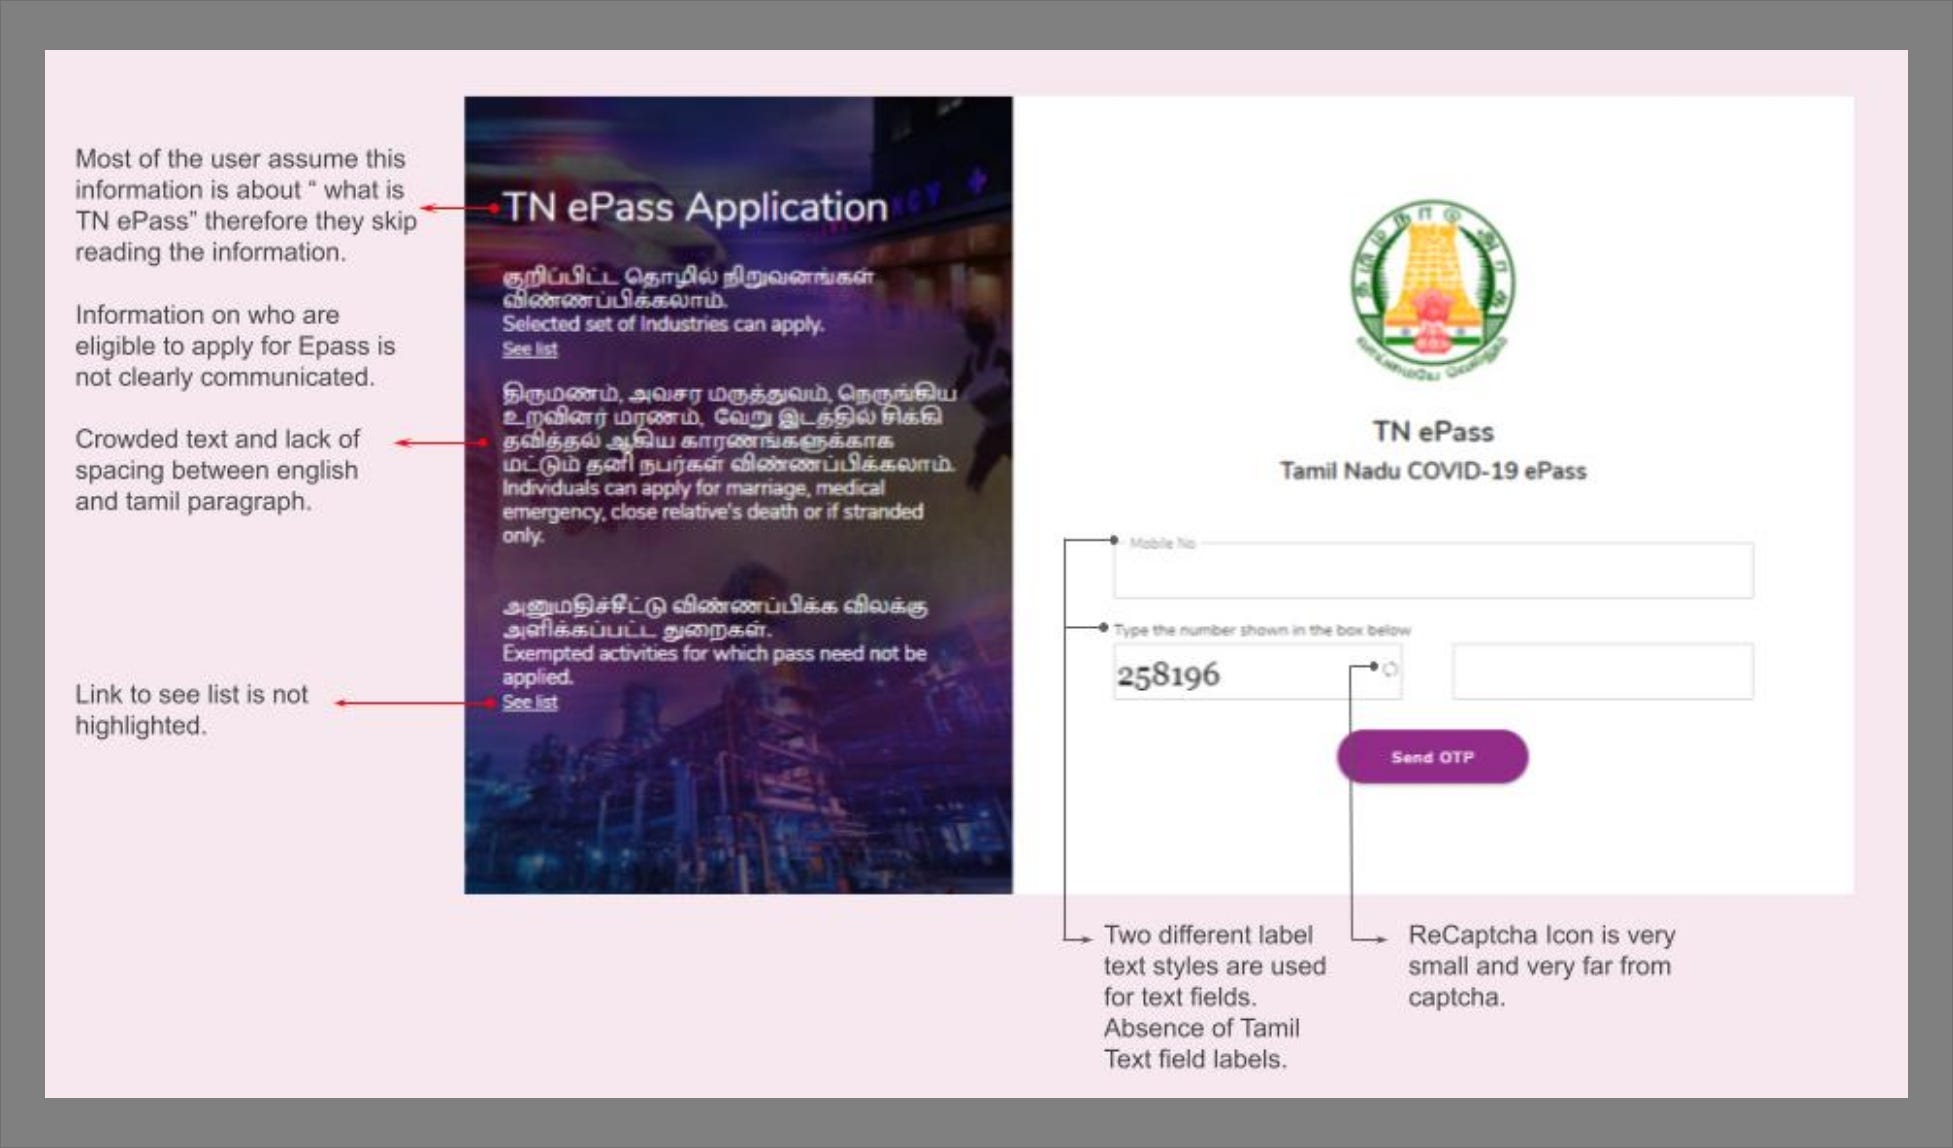Screen dimensions: 1953x1148
Task: Click the 'Type the number shown' label
Action: click(1262, 630)
